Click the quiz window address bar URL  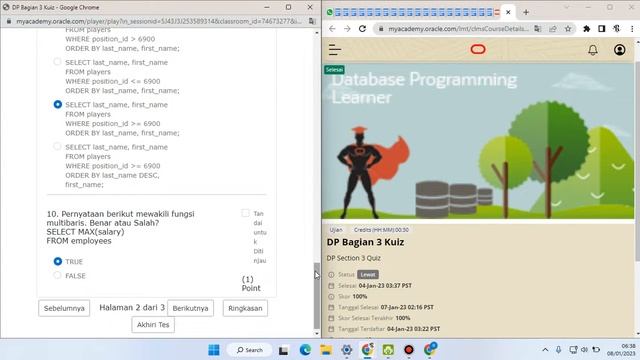click(158, 21)
